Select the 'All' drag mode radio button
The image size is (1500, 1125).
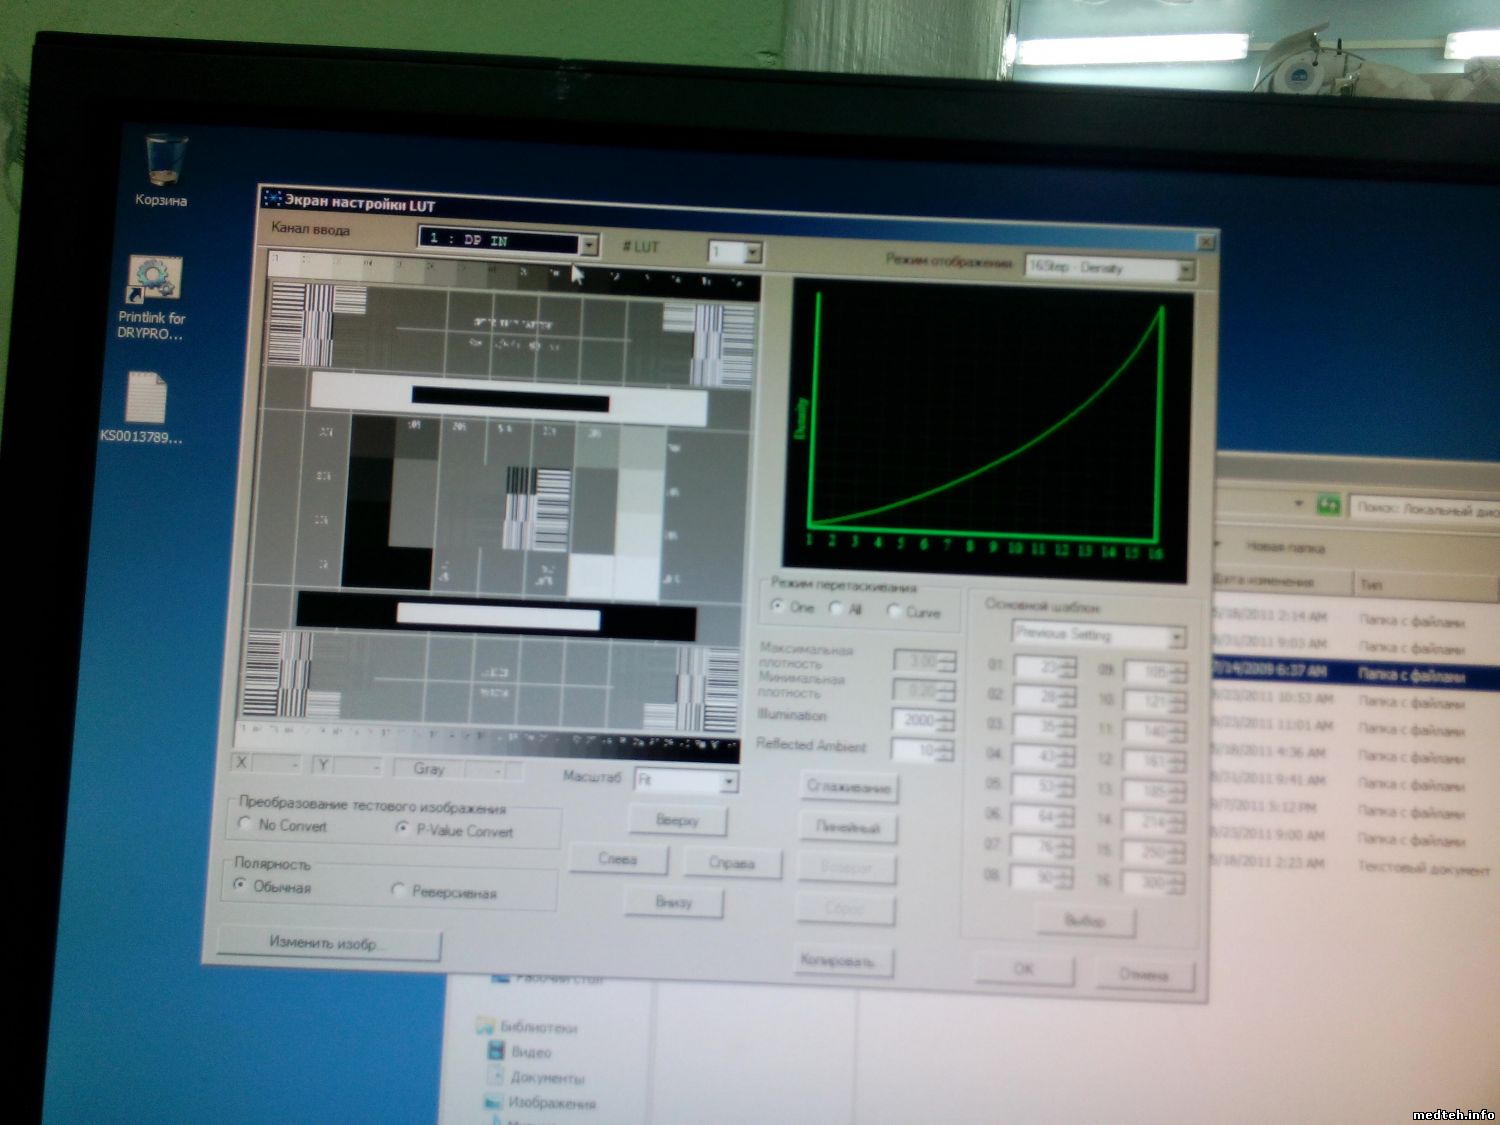(836, 608)
